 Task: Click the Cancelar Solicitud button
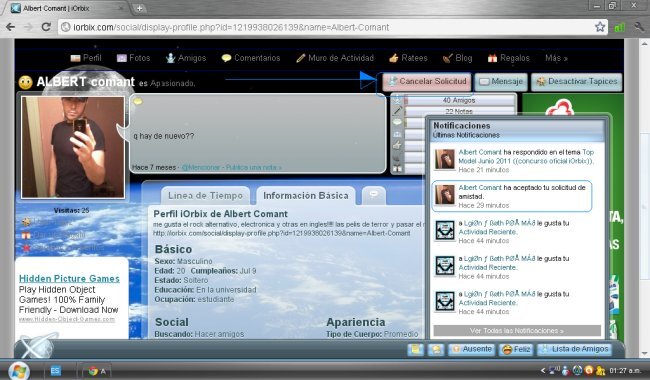tap(427, 82)
